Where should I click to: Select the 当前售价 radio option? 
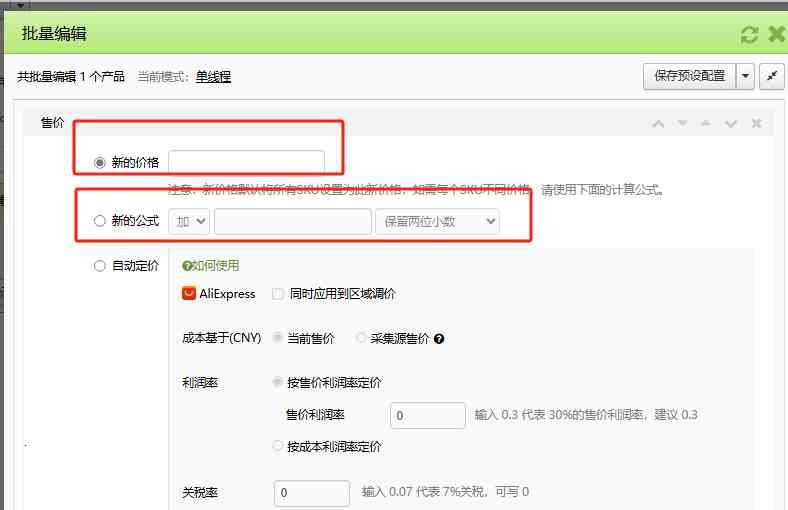(x=277, y=338)
